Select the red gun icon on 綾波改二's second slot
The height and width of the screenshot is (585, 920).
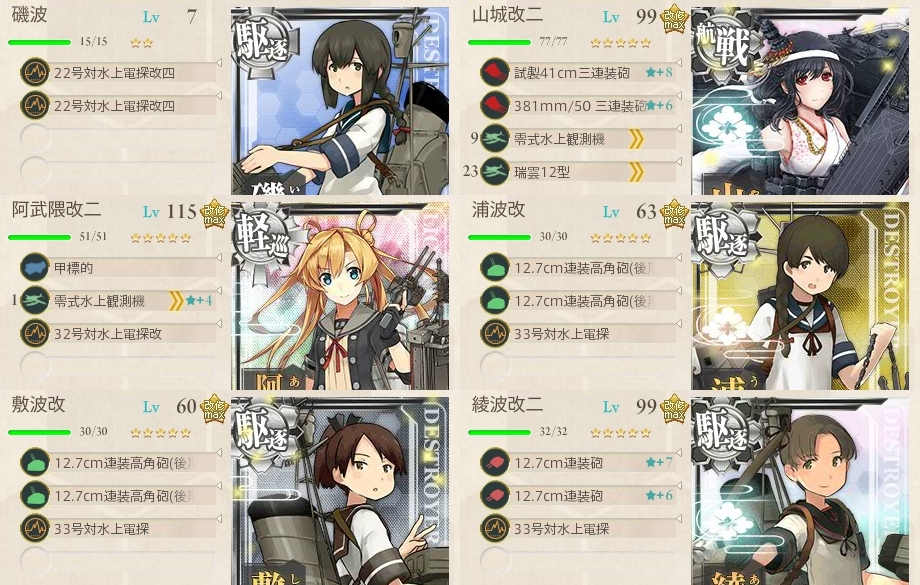point(495,496)
